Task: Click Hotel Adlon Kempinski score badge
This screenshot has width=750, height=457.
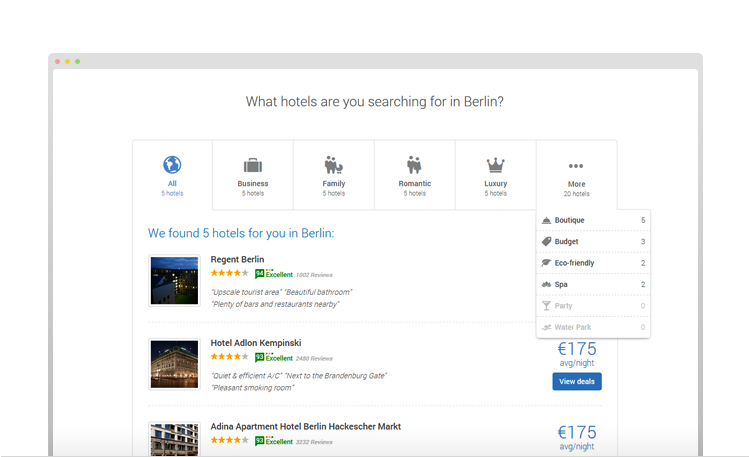Action: [x=259, y=357]
